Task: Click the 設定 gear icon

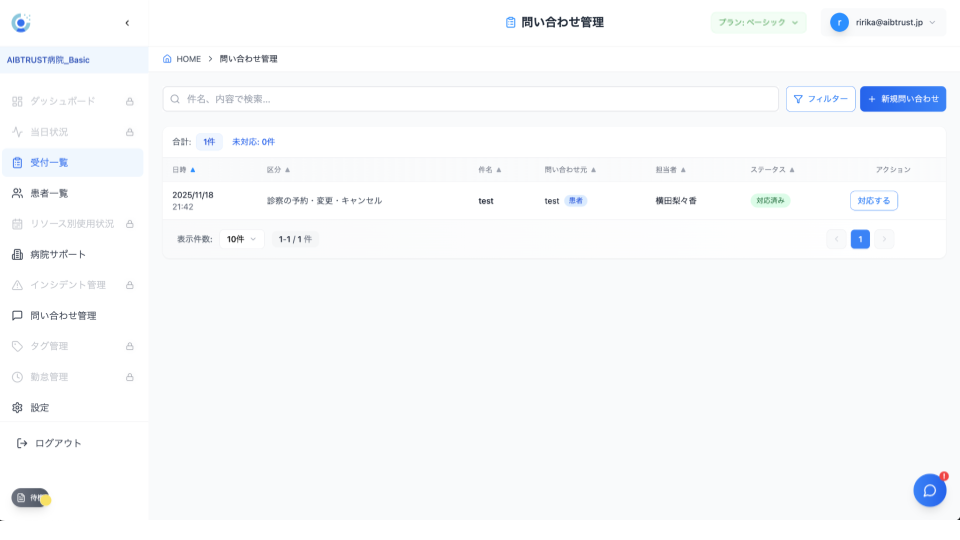Action: (x=17, y=407)
